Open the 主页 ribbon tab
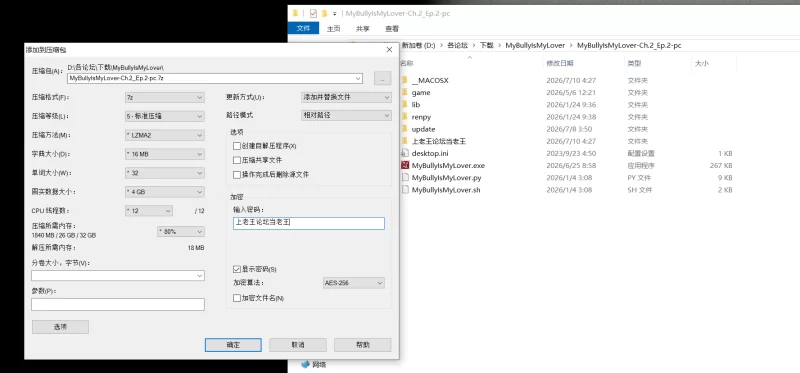 tap(334, 29)
